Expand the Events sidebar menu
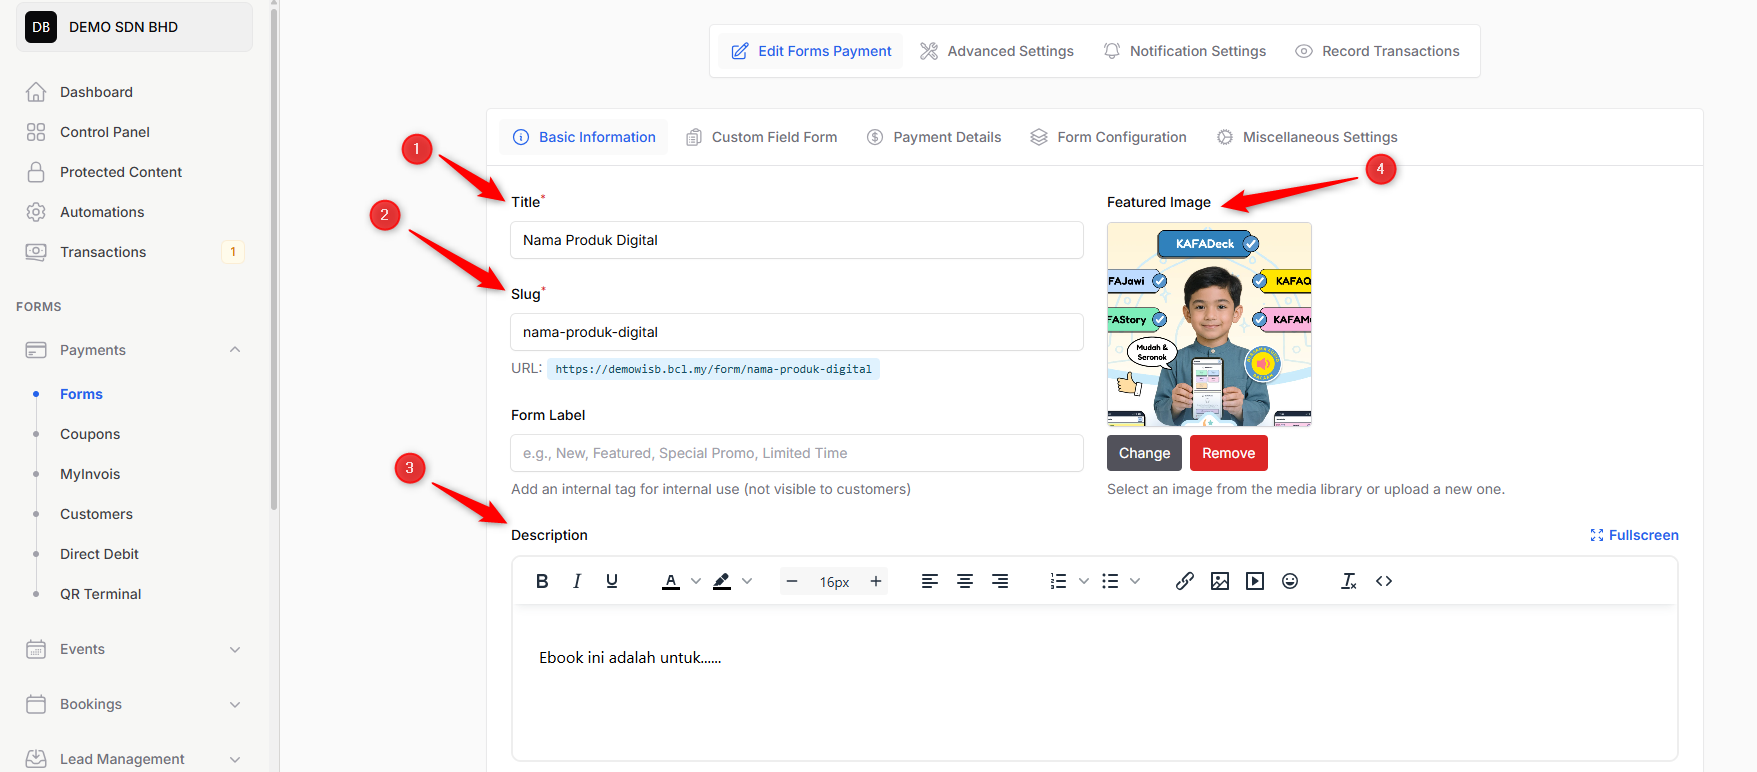1757x772 pixels. pyautogui.click(x=235, y=649)
